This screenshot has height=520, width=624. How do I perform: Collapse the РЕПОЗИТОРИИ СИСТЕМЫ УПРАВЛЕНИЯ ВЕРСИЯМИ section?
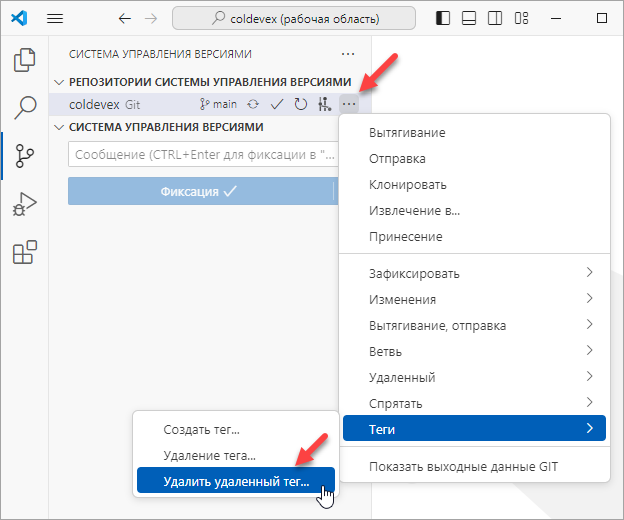pos(59,82)
